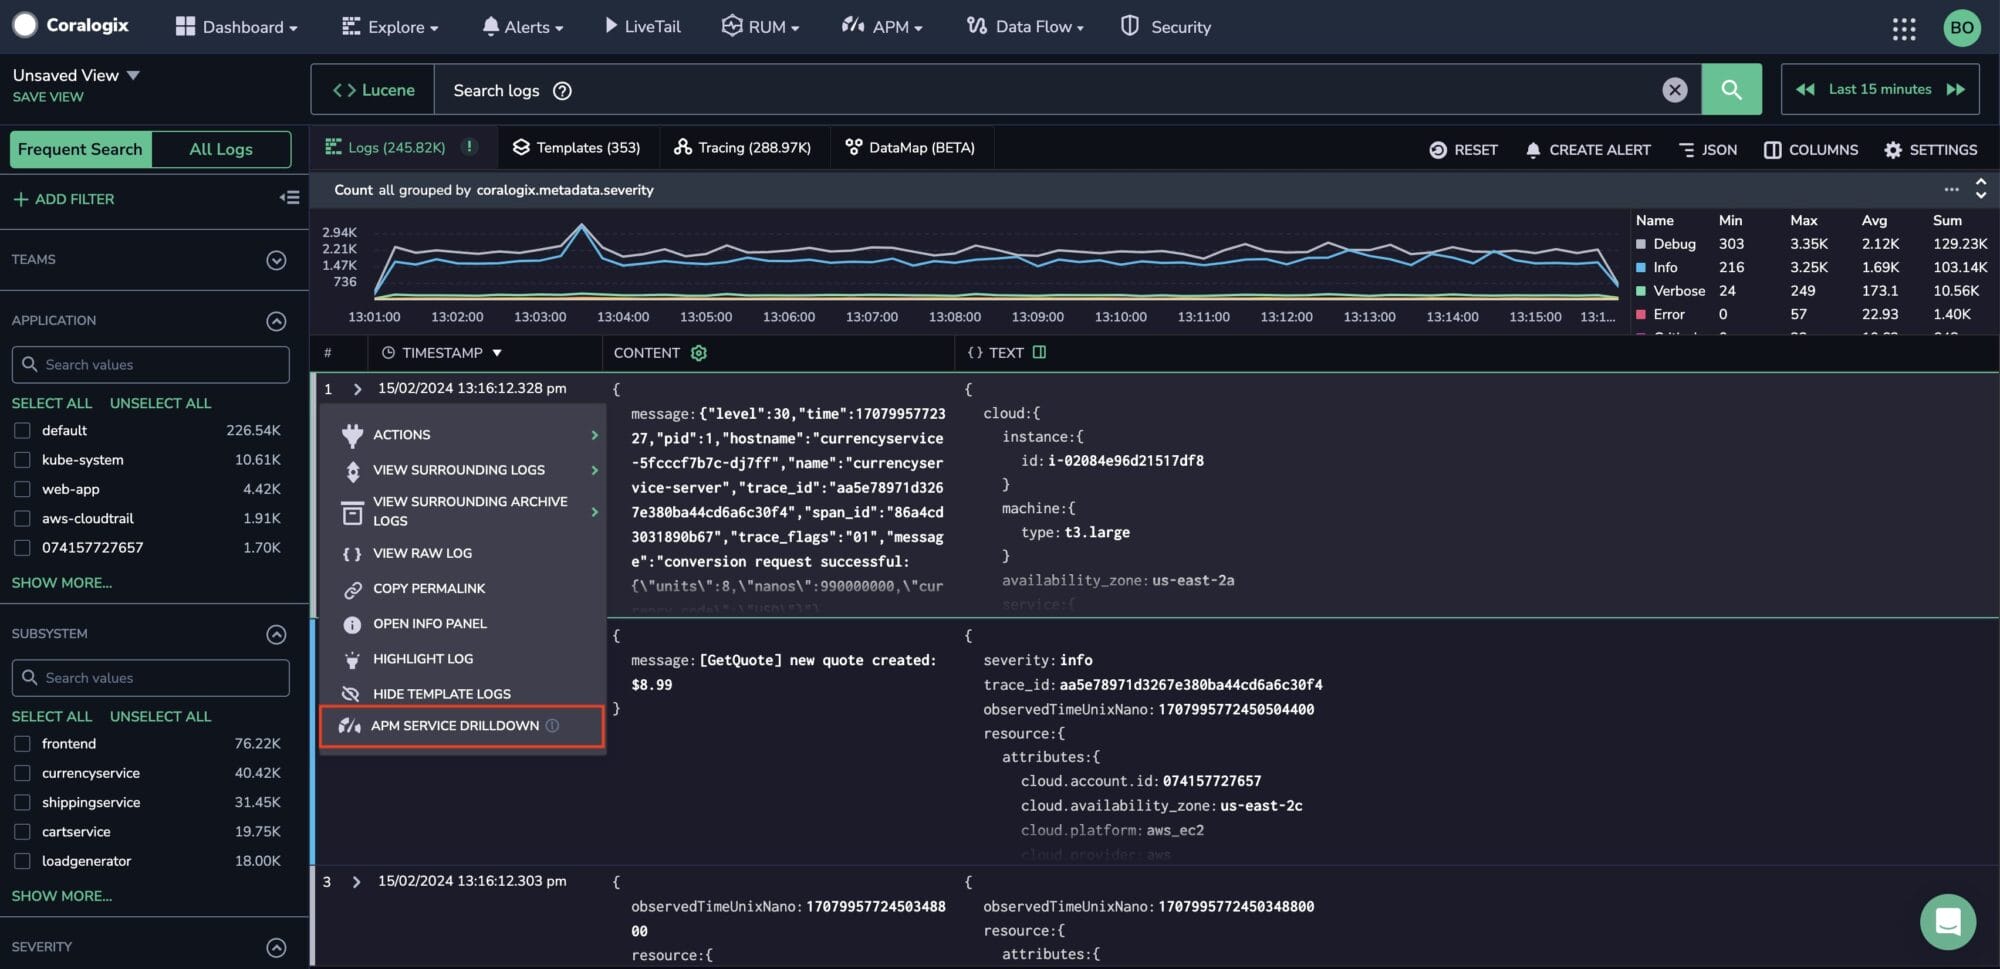Click the RESET button
This screenshot has width=2000, height=969.
[x=1463, y=150]
